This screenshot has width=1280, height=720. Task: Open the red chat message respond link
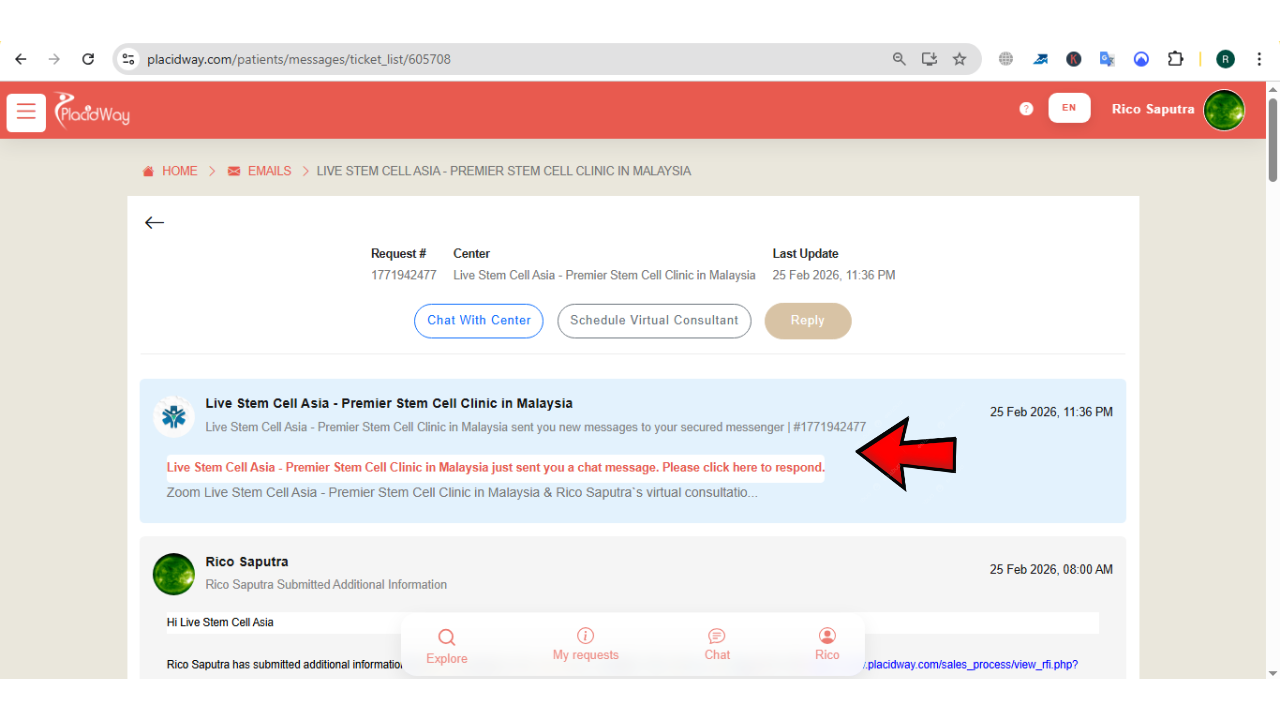(x=495, y=468)
